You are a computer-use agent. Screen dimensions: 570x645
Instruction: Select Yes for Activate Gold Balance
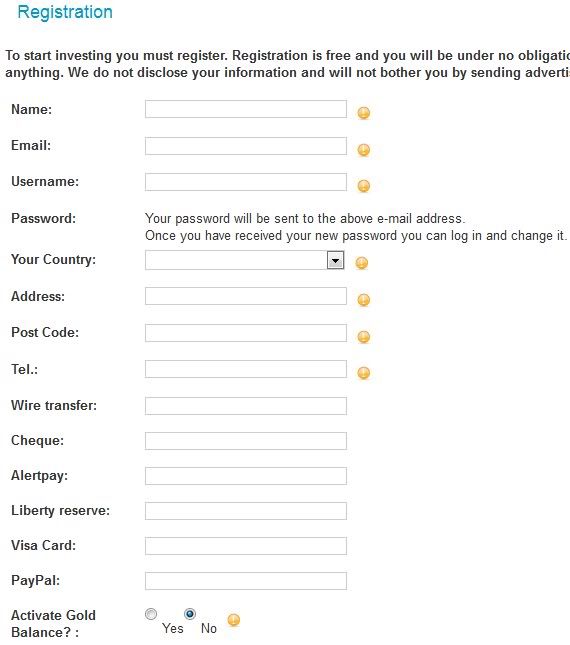tap(151, 614)
